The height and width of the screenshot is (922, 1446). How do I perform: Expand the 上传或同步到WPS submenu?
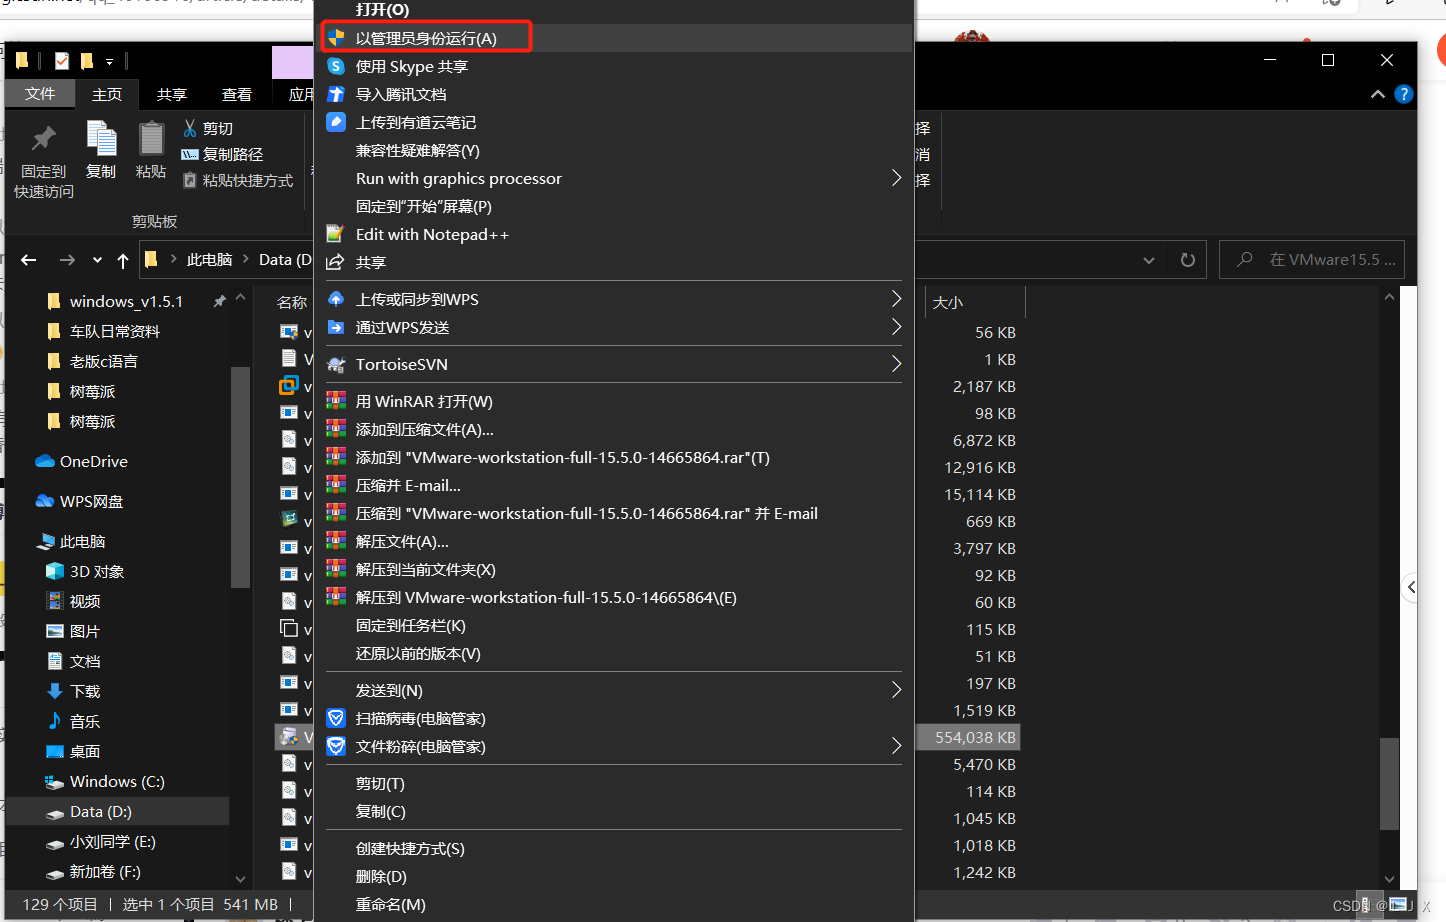pos(896,299)
